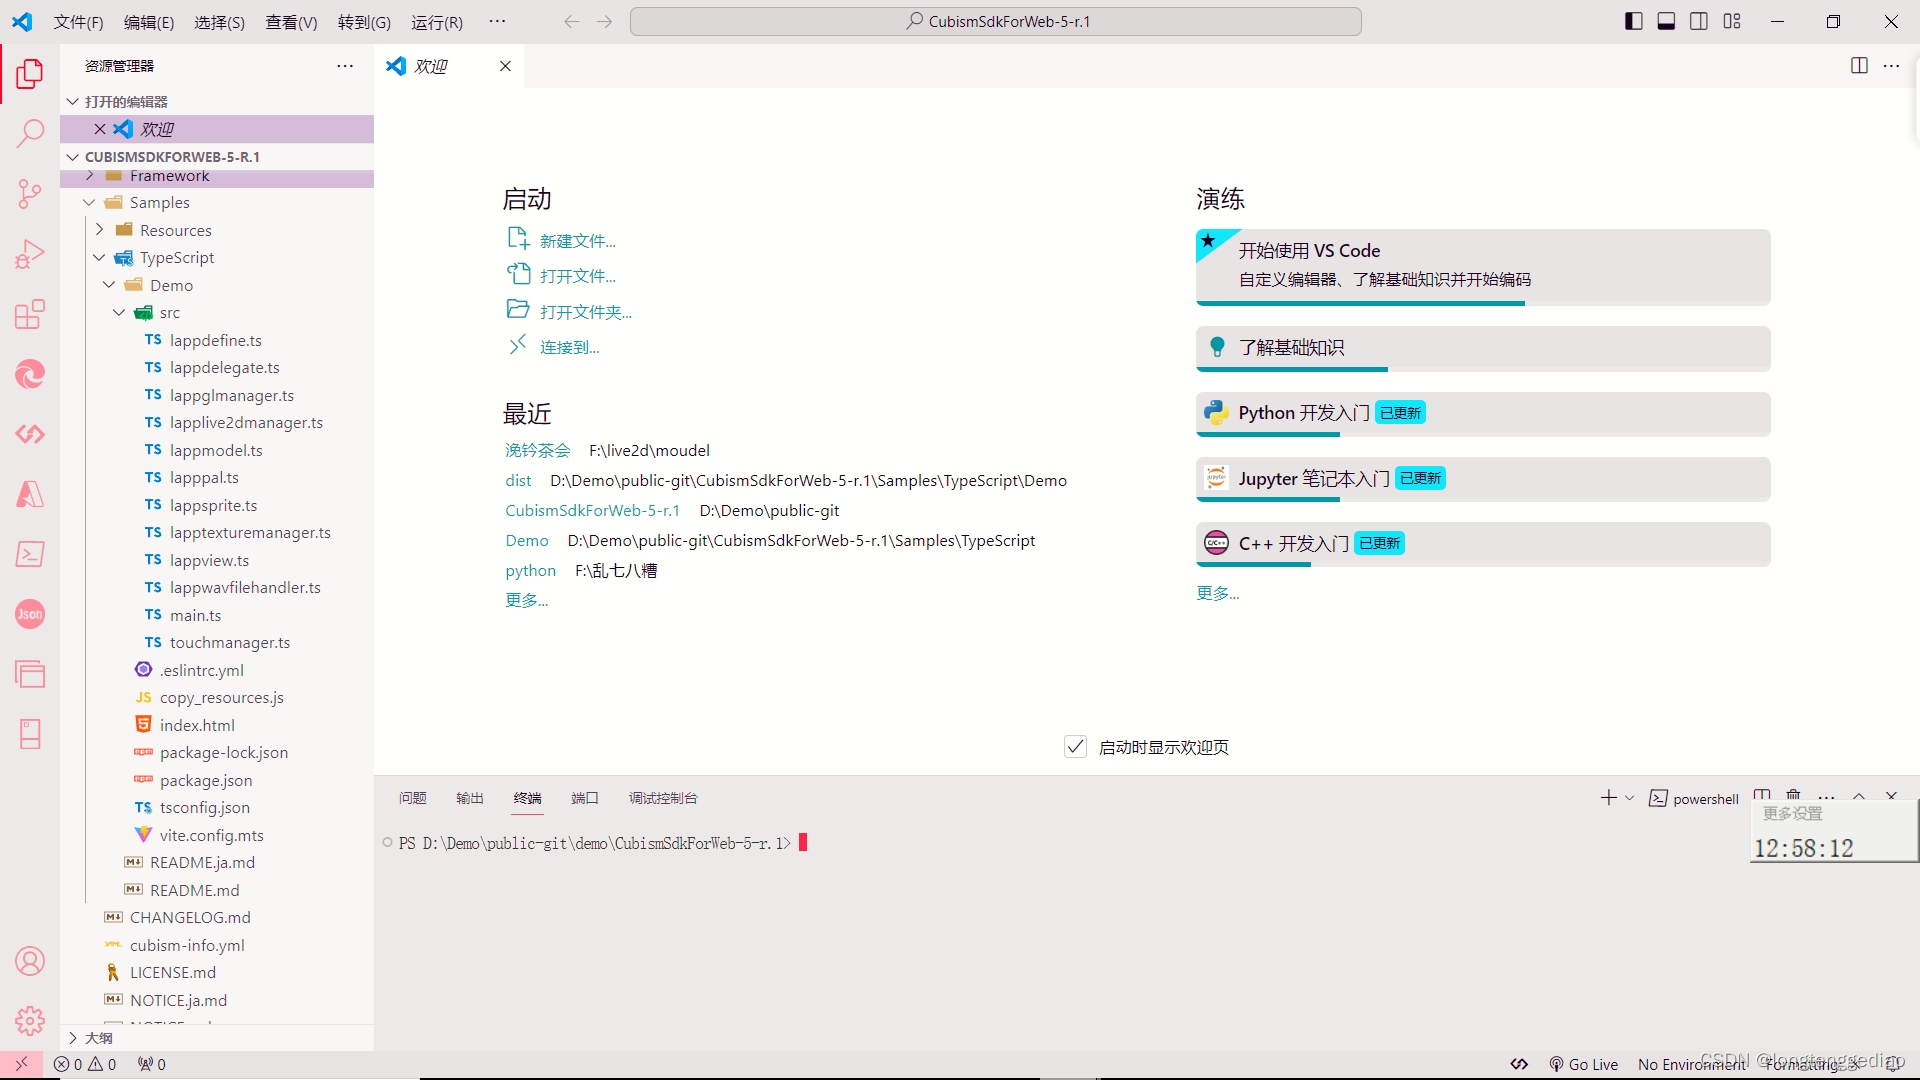Open the Run menu
The image size is (1920, 1080).
[x=437, y=22]
